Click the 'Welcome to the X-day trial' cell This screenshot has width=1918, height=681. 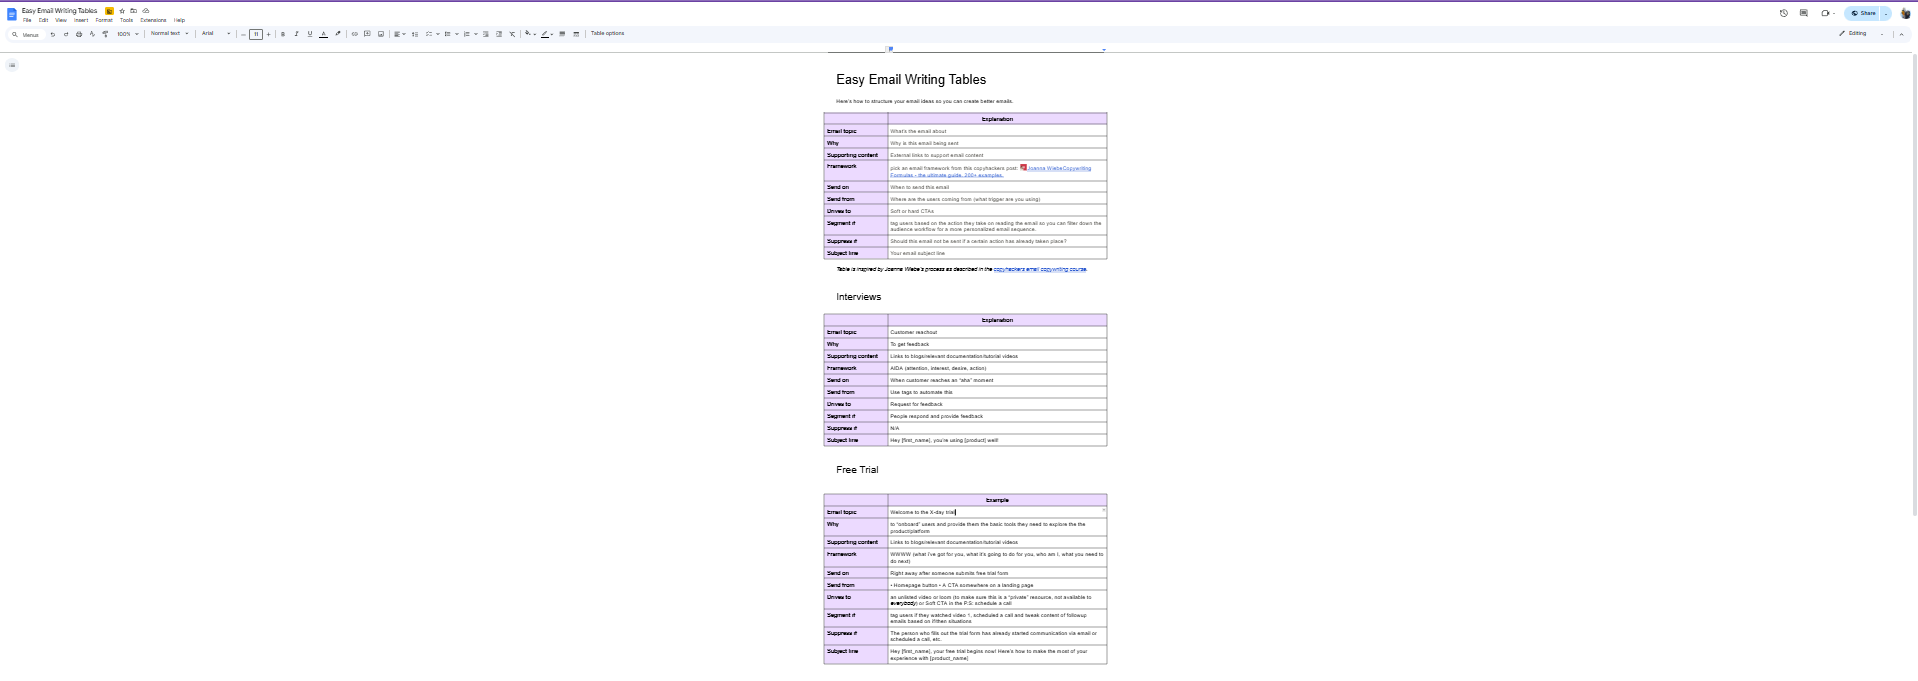click(997, 512)
